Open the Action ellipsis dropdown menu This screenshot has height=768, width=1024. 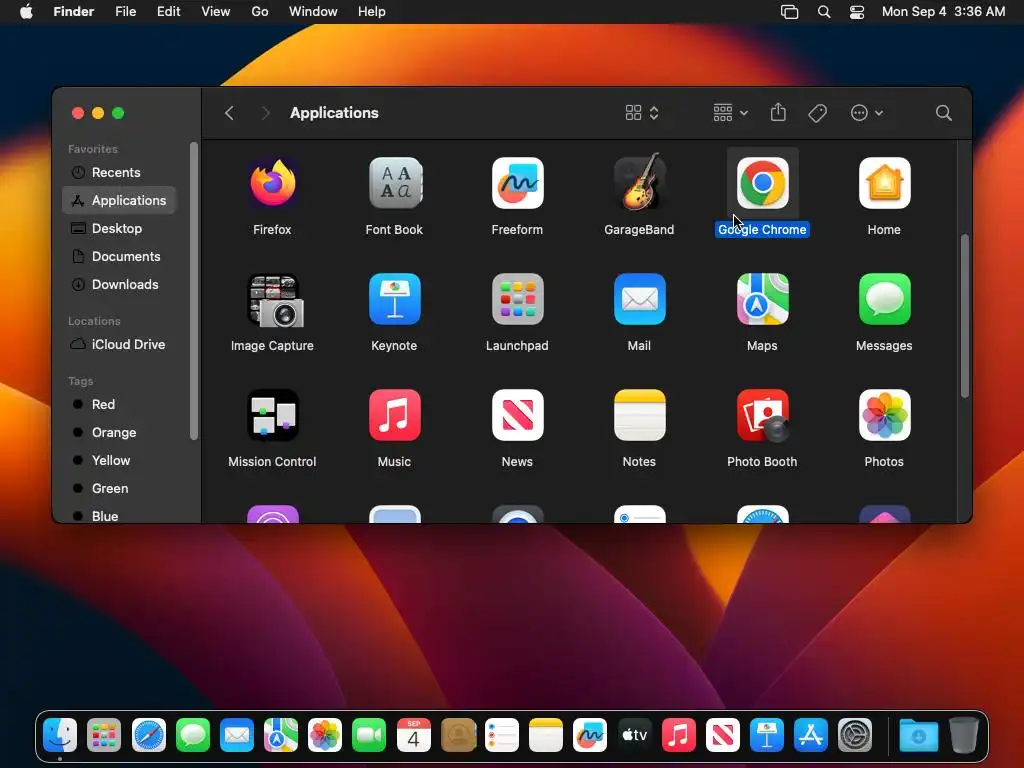point(867,113)
